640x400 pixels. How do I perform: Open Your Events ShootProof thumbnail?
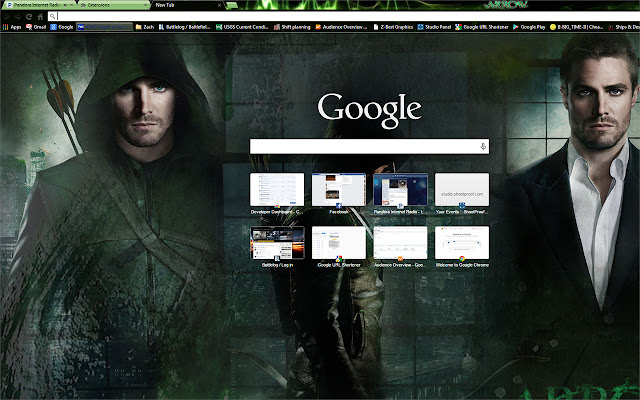tap(462, 189)
